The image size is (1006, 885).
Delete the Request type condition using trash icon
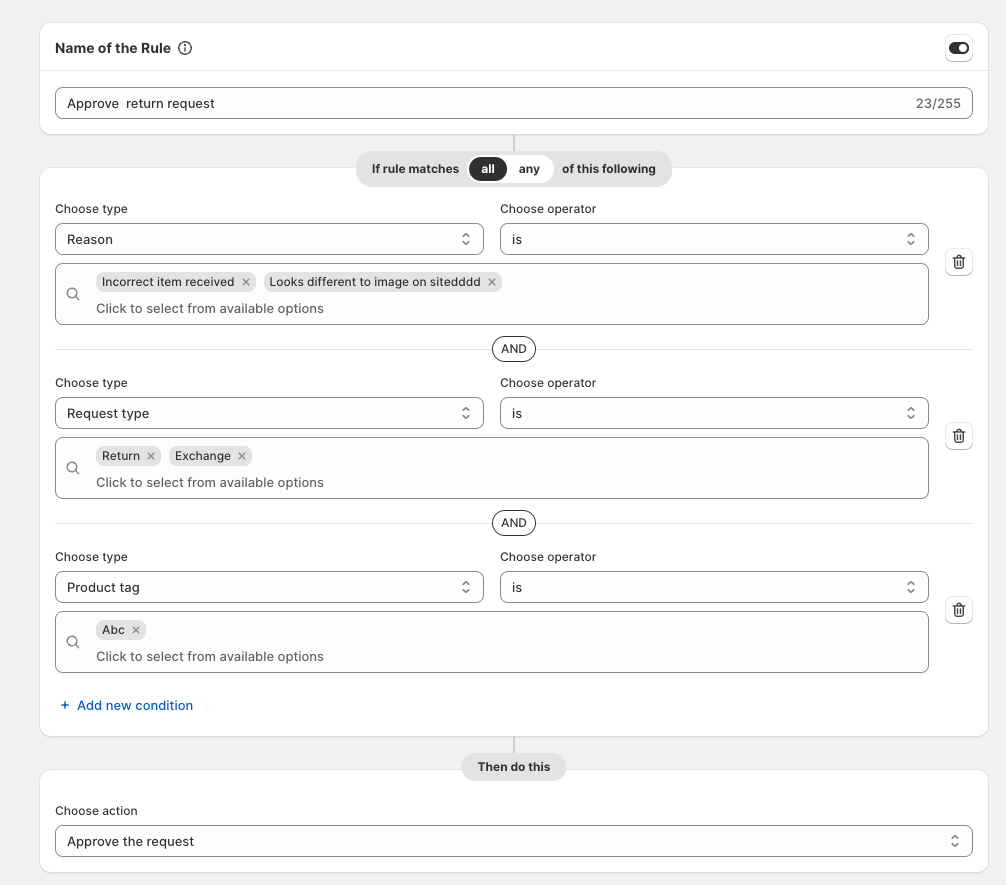click(958, 435)
